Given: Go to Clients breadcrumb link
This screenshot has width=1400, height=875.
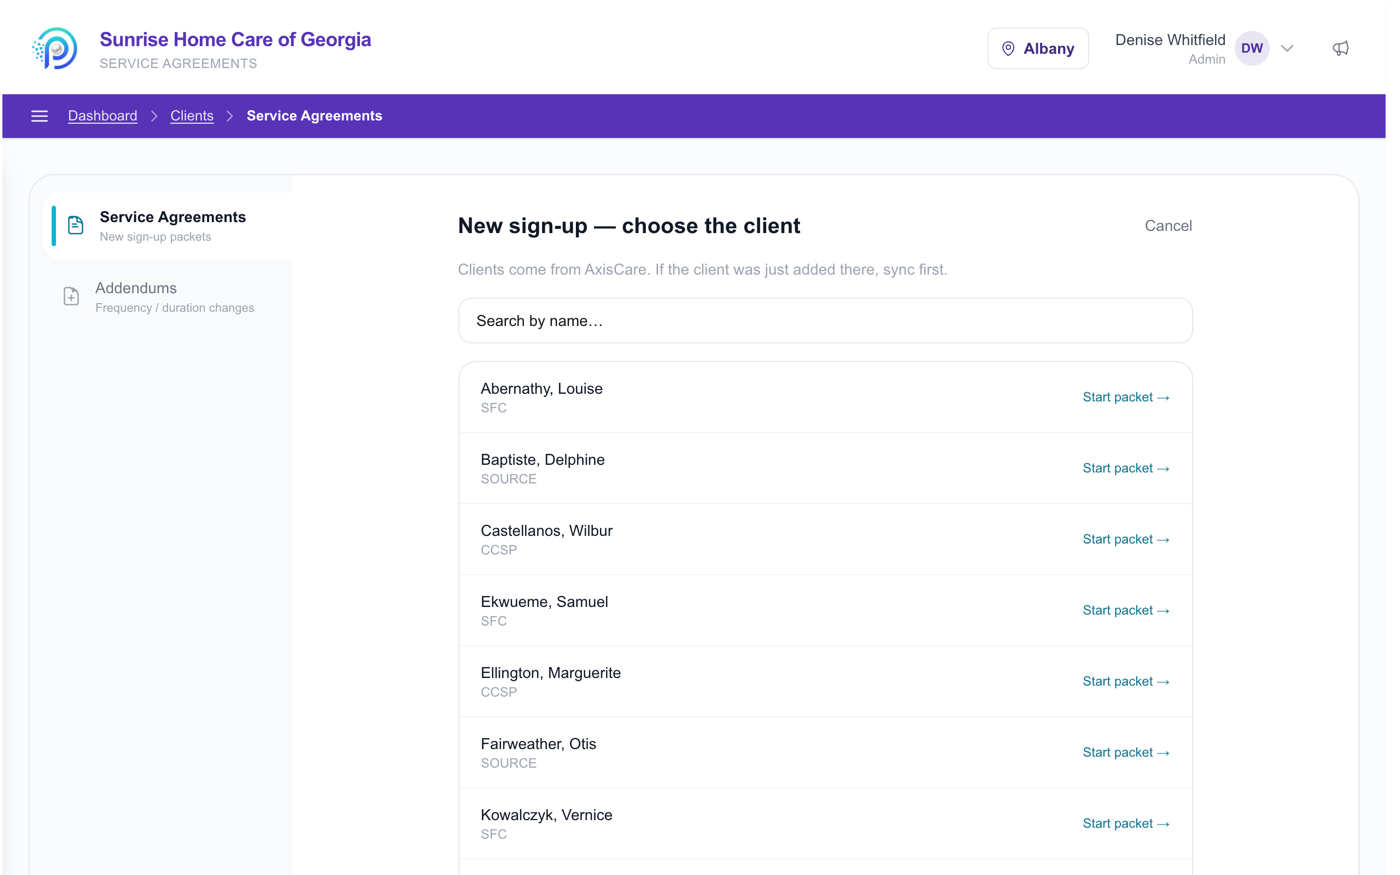Looking at the screenshot, I should (x=192, y=116).
